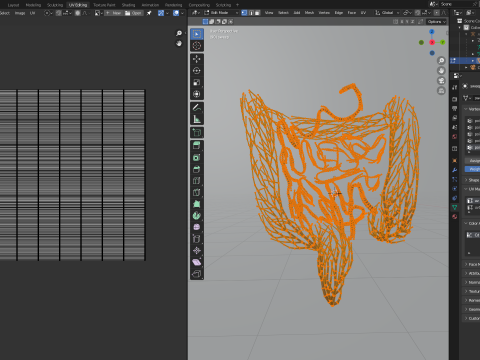Click the UV editor pan hand icon
The height and width of the screenshot is (360, 480).
pyautogui.click(x=179, y=43)
